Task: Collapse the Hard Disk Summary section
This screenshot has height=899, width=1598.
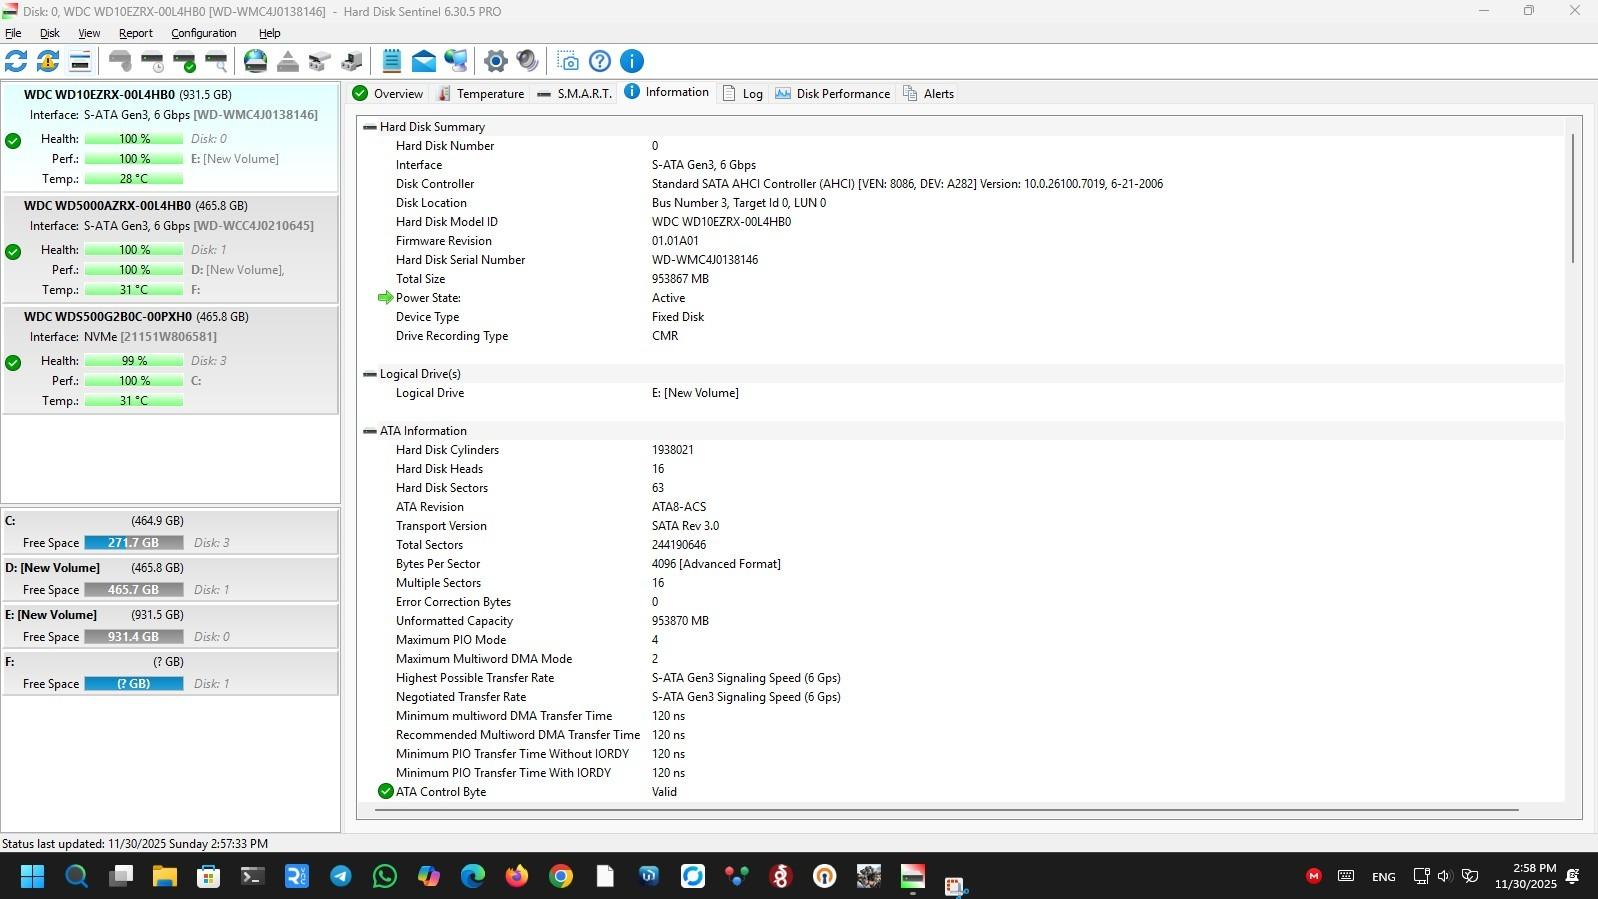Action: coord(370,127)
